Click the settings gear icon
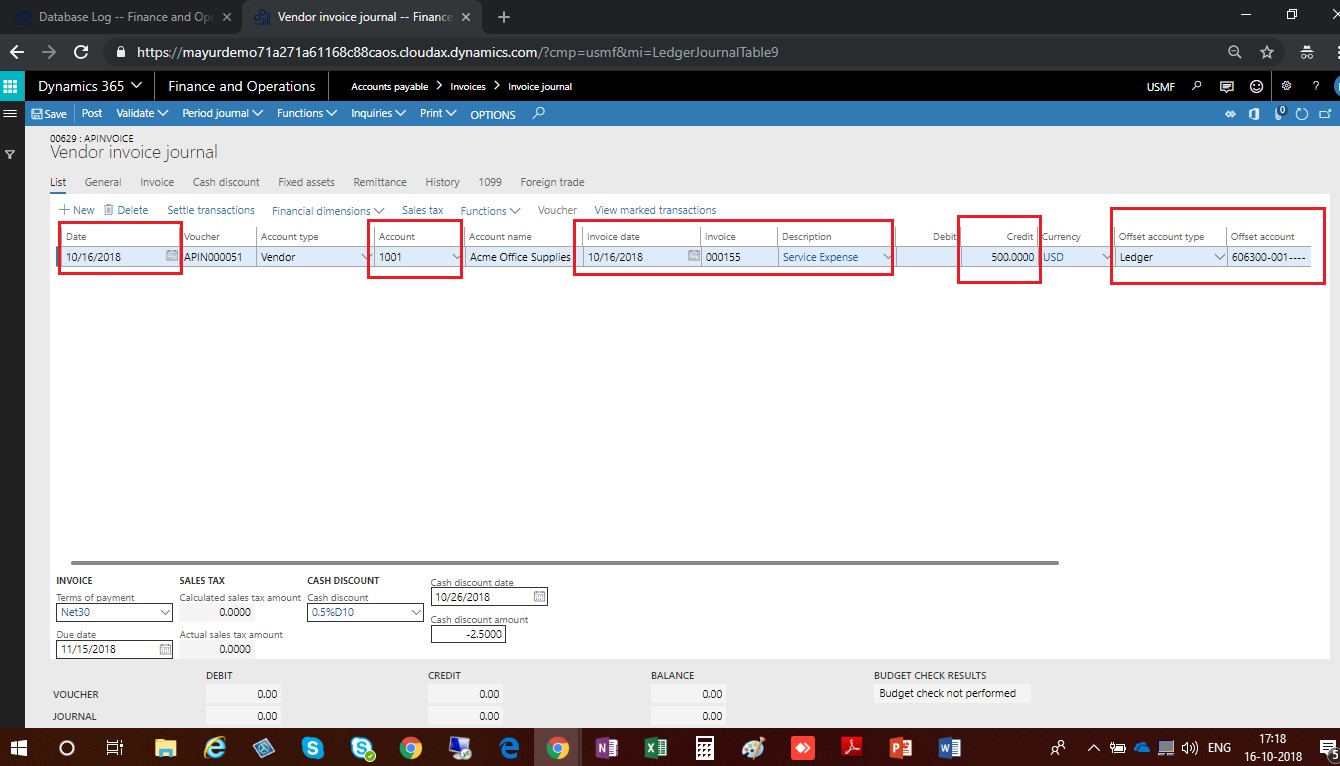The image size is (1340, 766). click(x=1286, y=86)
